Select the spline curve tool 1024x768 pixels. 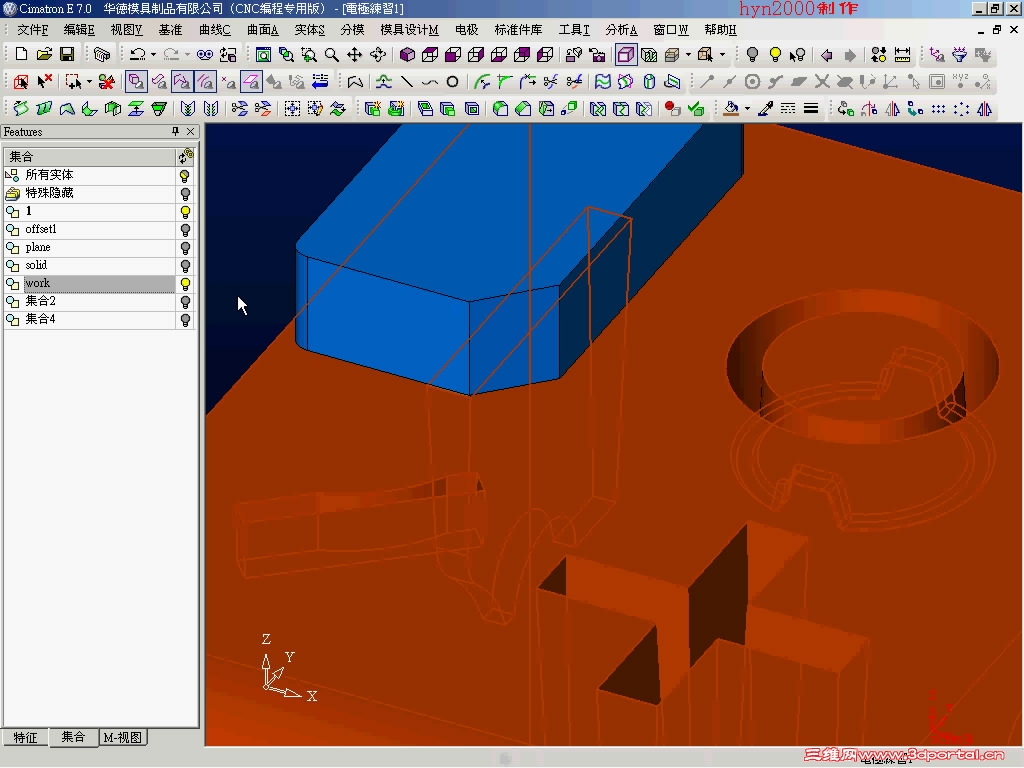[x=429, y=82]
